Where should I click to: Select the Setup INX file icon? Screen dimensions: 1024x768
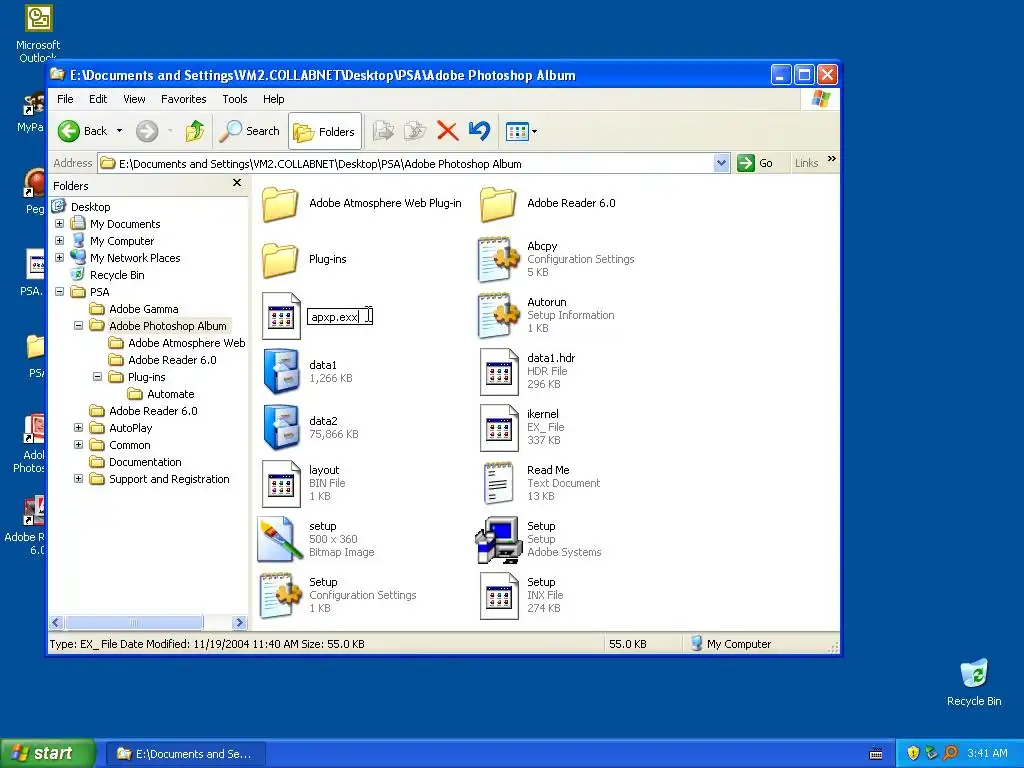pyautogui.click(x=499, y=596)
